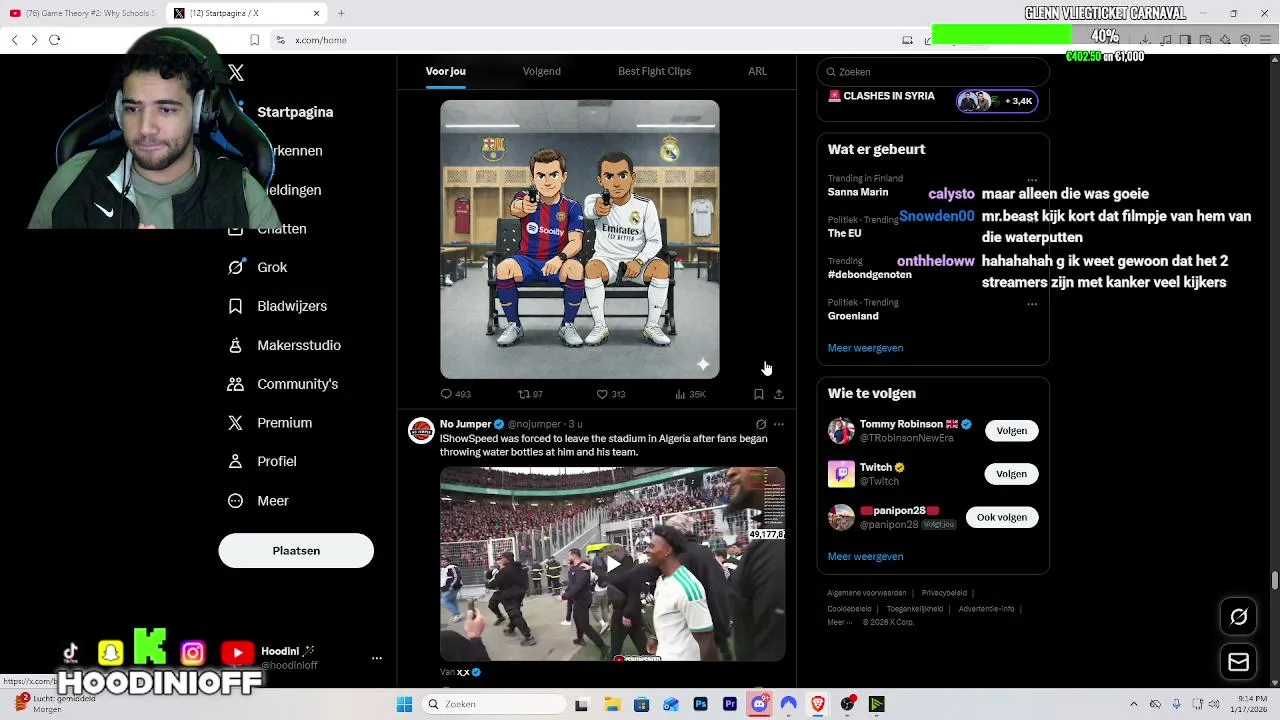This screenshot has width=1280, height=720.
Task: Open the #debondgenoten trend
Action: point(870,275)
